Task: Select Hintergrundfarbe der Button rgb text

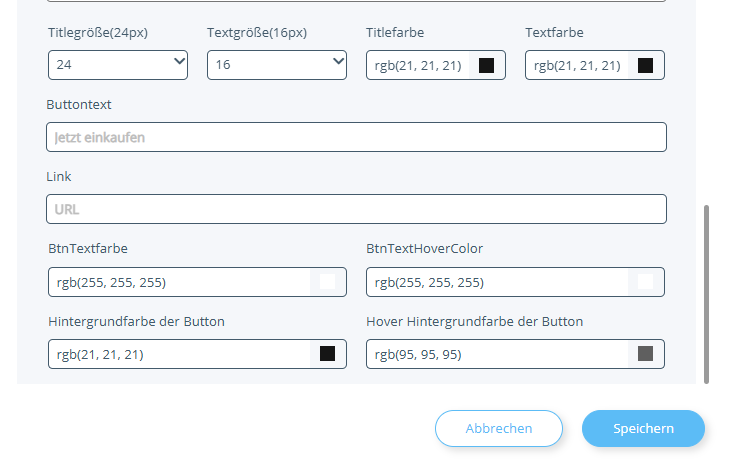Action: tap(180, 354)
